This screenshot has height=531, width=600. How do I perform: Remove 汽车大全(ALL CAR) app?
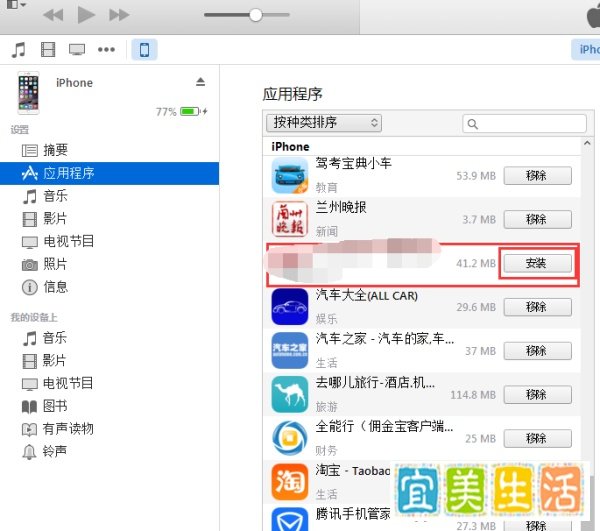537,307
